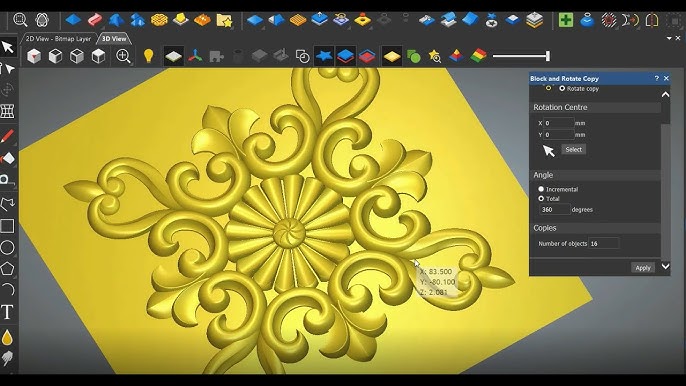Select the Text tool
Screen dimensions: 686x386
(x=7, y=312)
